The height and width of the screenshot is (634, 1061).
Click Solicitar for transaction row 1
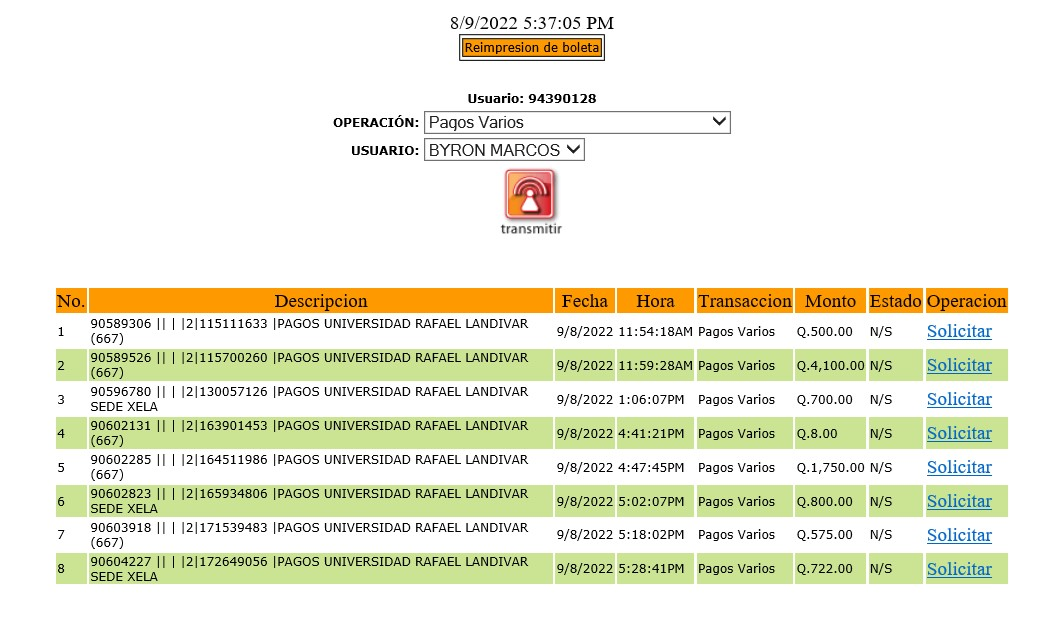coord(959,331)
